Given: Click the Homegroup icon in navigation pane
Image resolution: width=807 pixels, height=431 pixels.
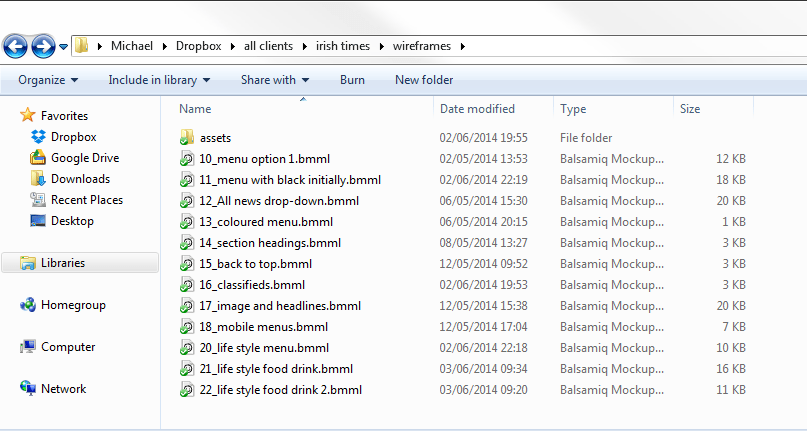Looking at the screenshot, I should tap(27, 305).
